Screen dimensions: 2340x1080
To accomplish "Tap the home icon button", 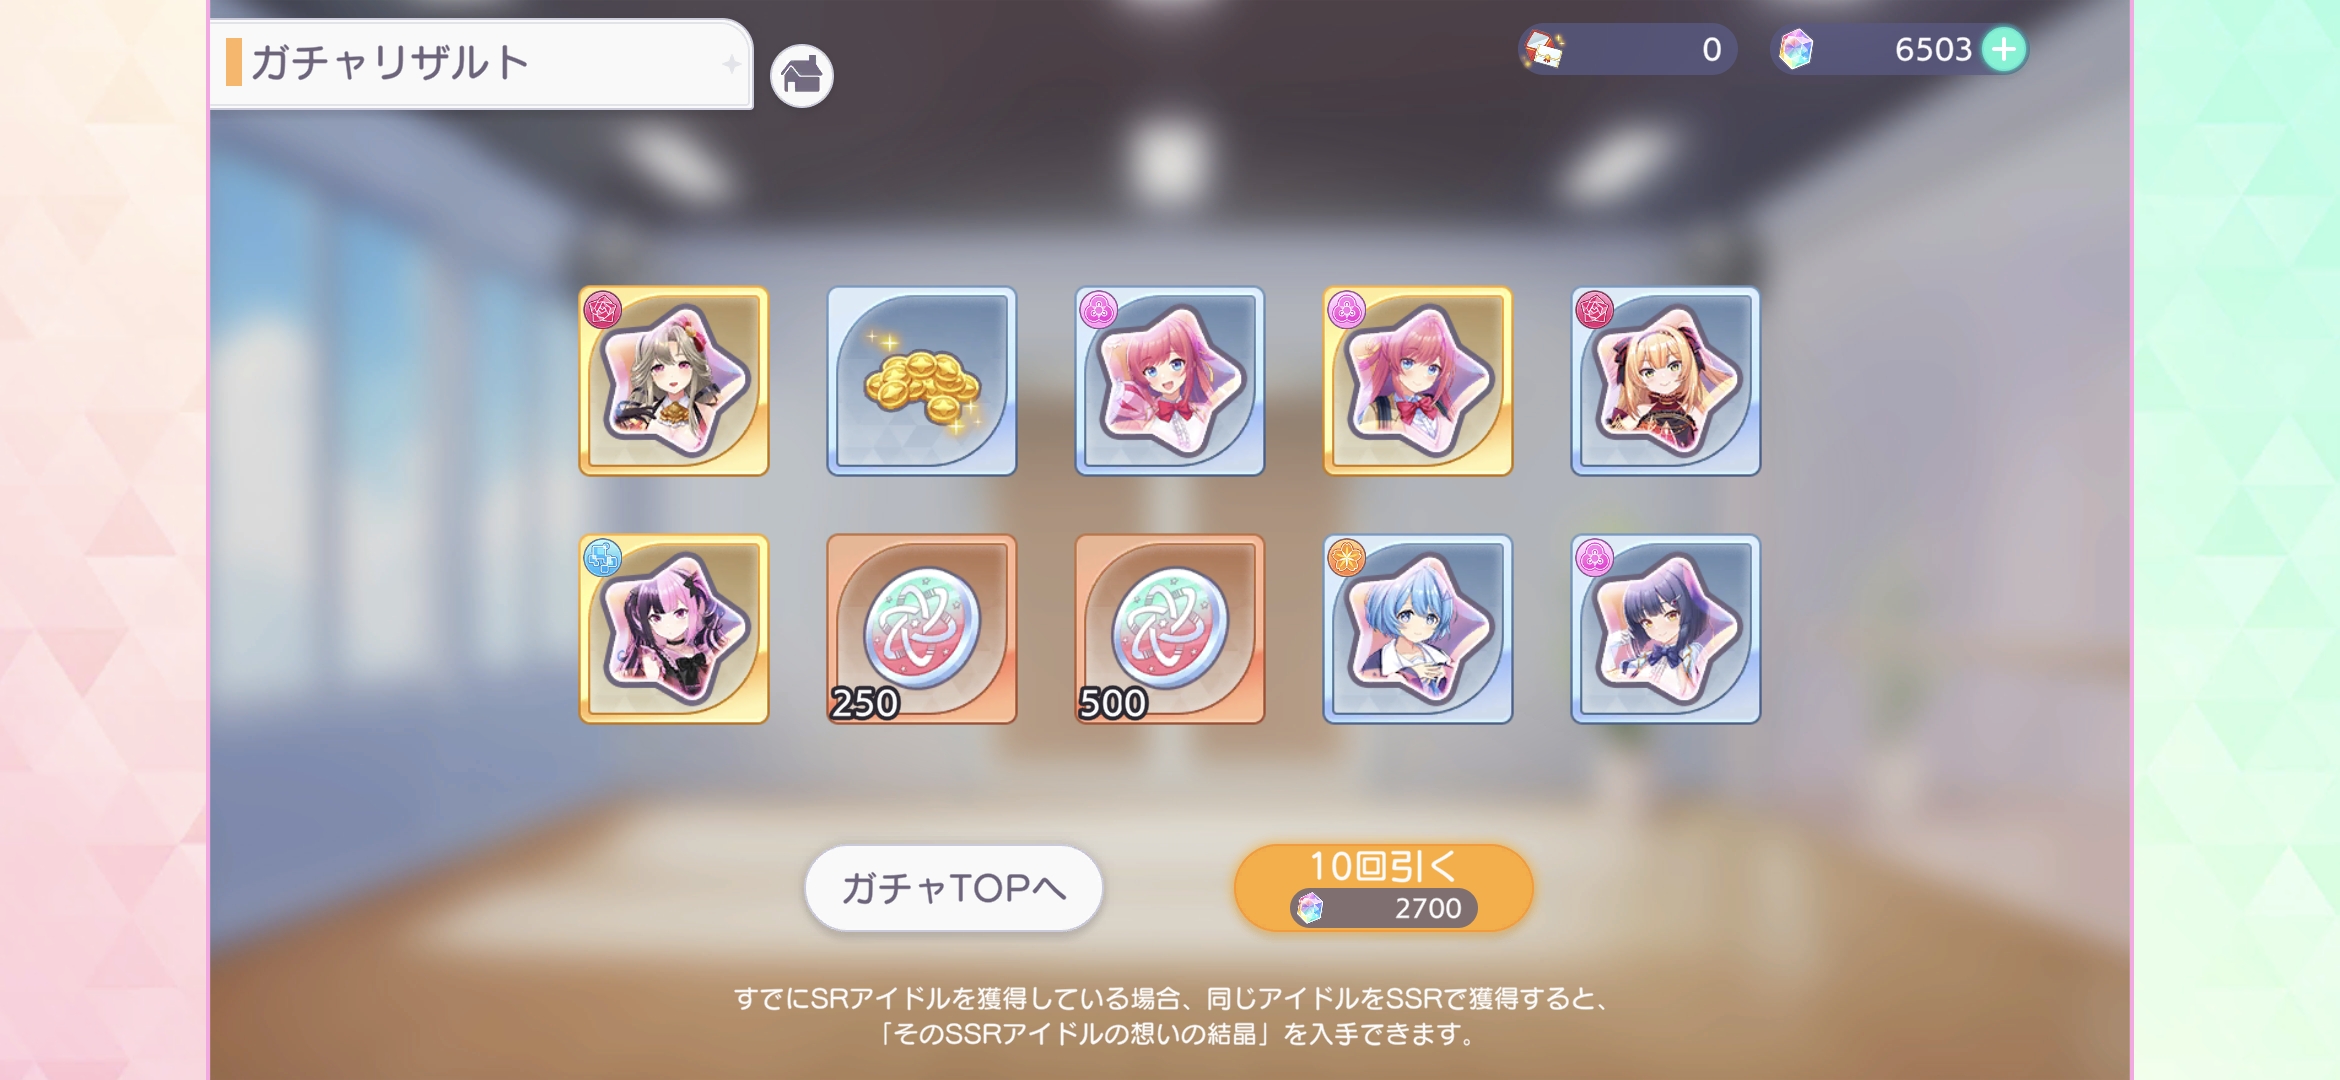I will (x=801, y=76).
